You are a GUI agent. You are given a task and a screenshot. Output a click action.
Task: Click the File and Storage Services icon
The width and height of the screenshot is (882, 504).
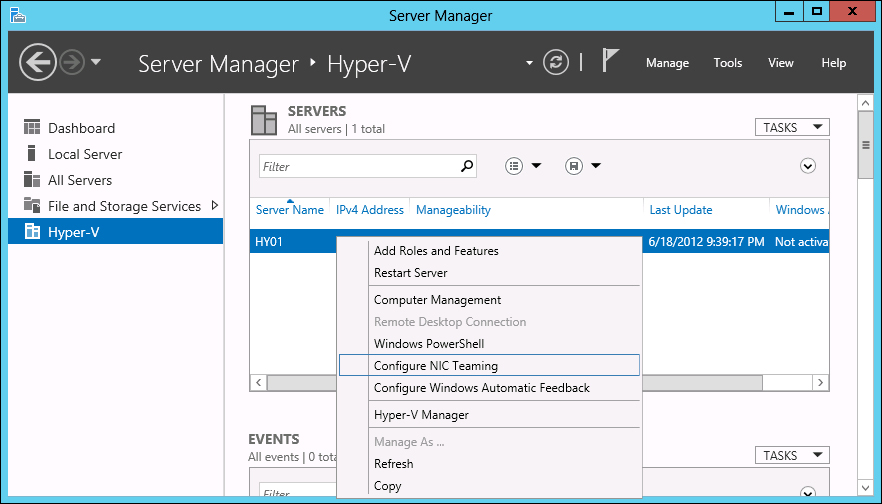click(x=32, y=205)
